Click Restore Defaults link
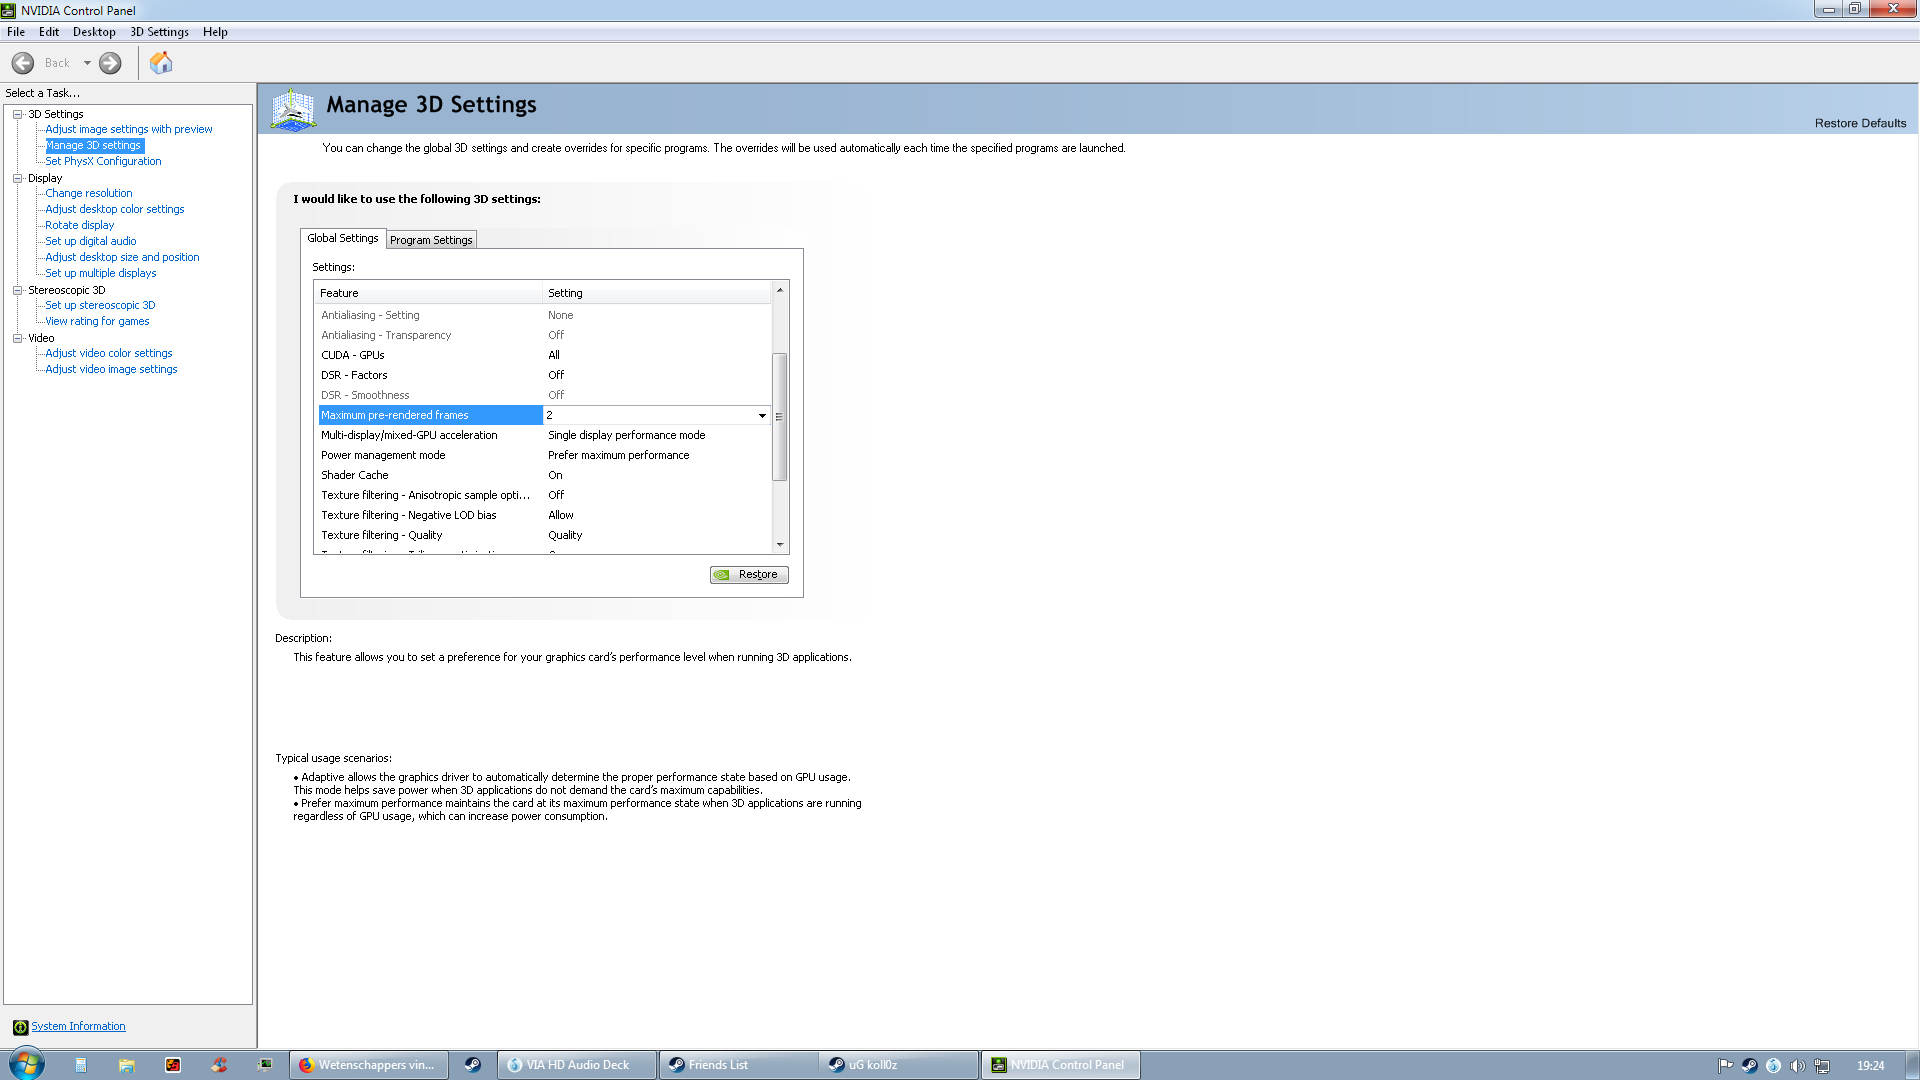The width and height of the screenshot is (1920, 1080). pos(1860,123)
